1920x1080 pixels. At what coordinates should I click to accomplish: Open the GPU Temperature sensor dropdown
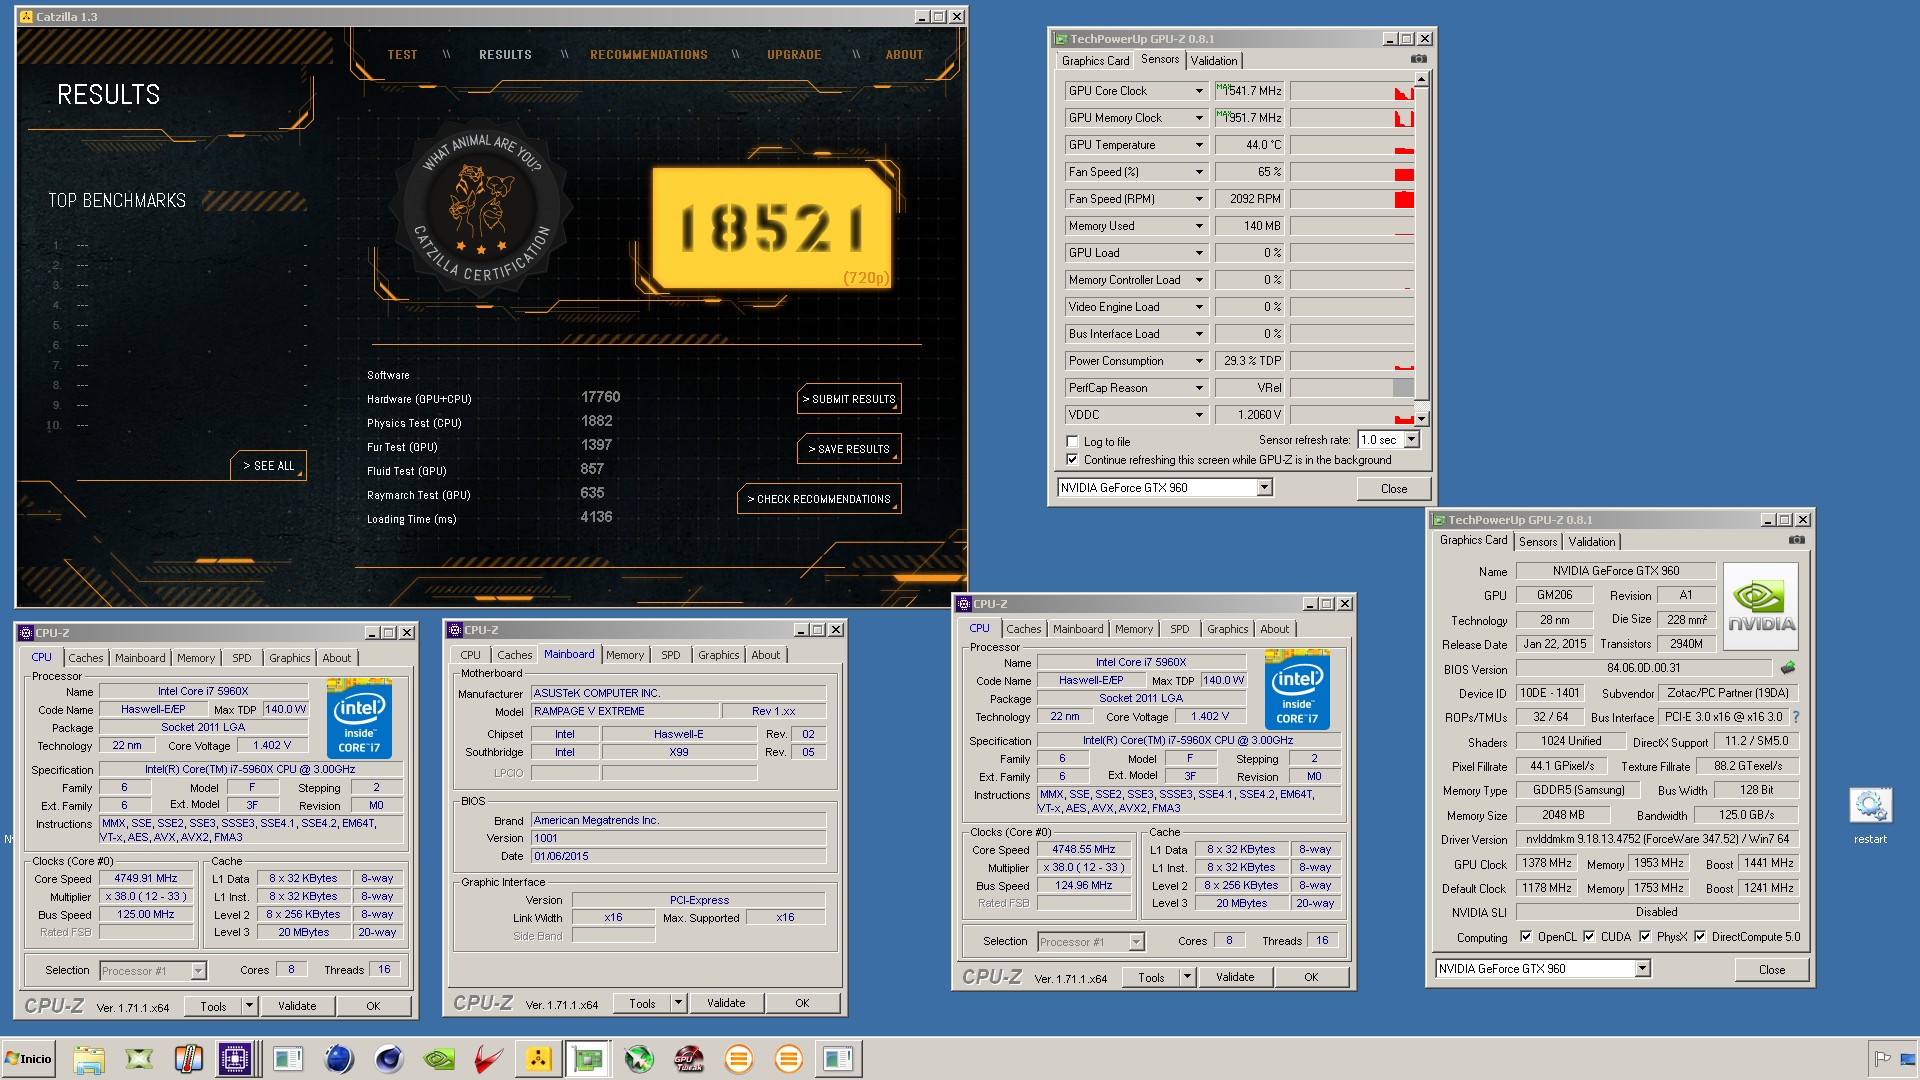1199,145
